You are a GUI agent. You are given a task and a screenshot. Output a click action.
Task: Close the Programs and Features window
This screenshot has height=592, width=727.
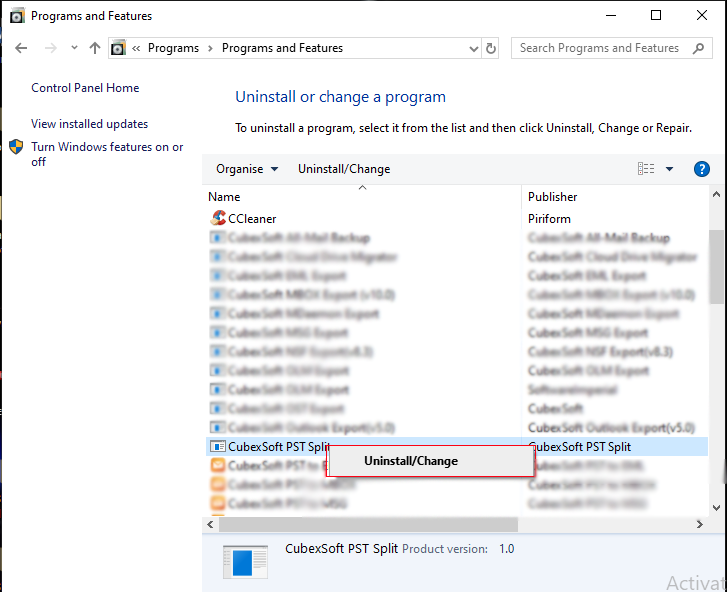pyautogui.click(x=701, y=15)
